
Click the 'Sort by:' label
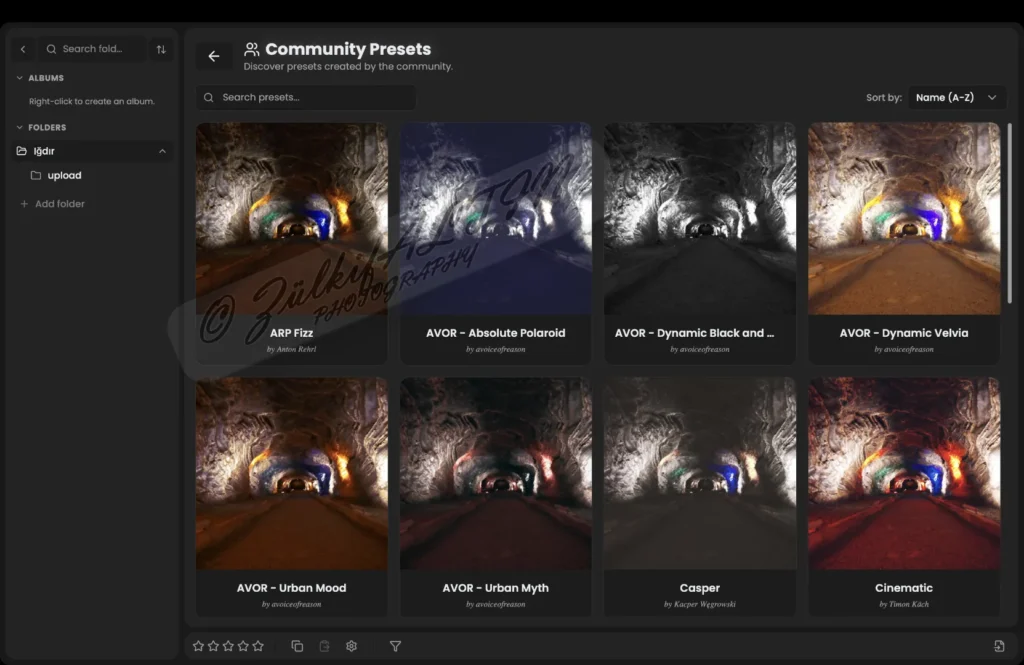pos(884,97)
